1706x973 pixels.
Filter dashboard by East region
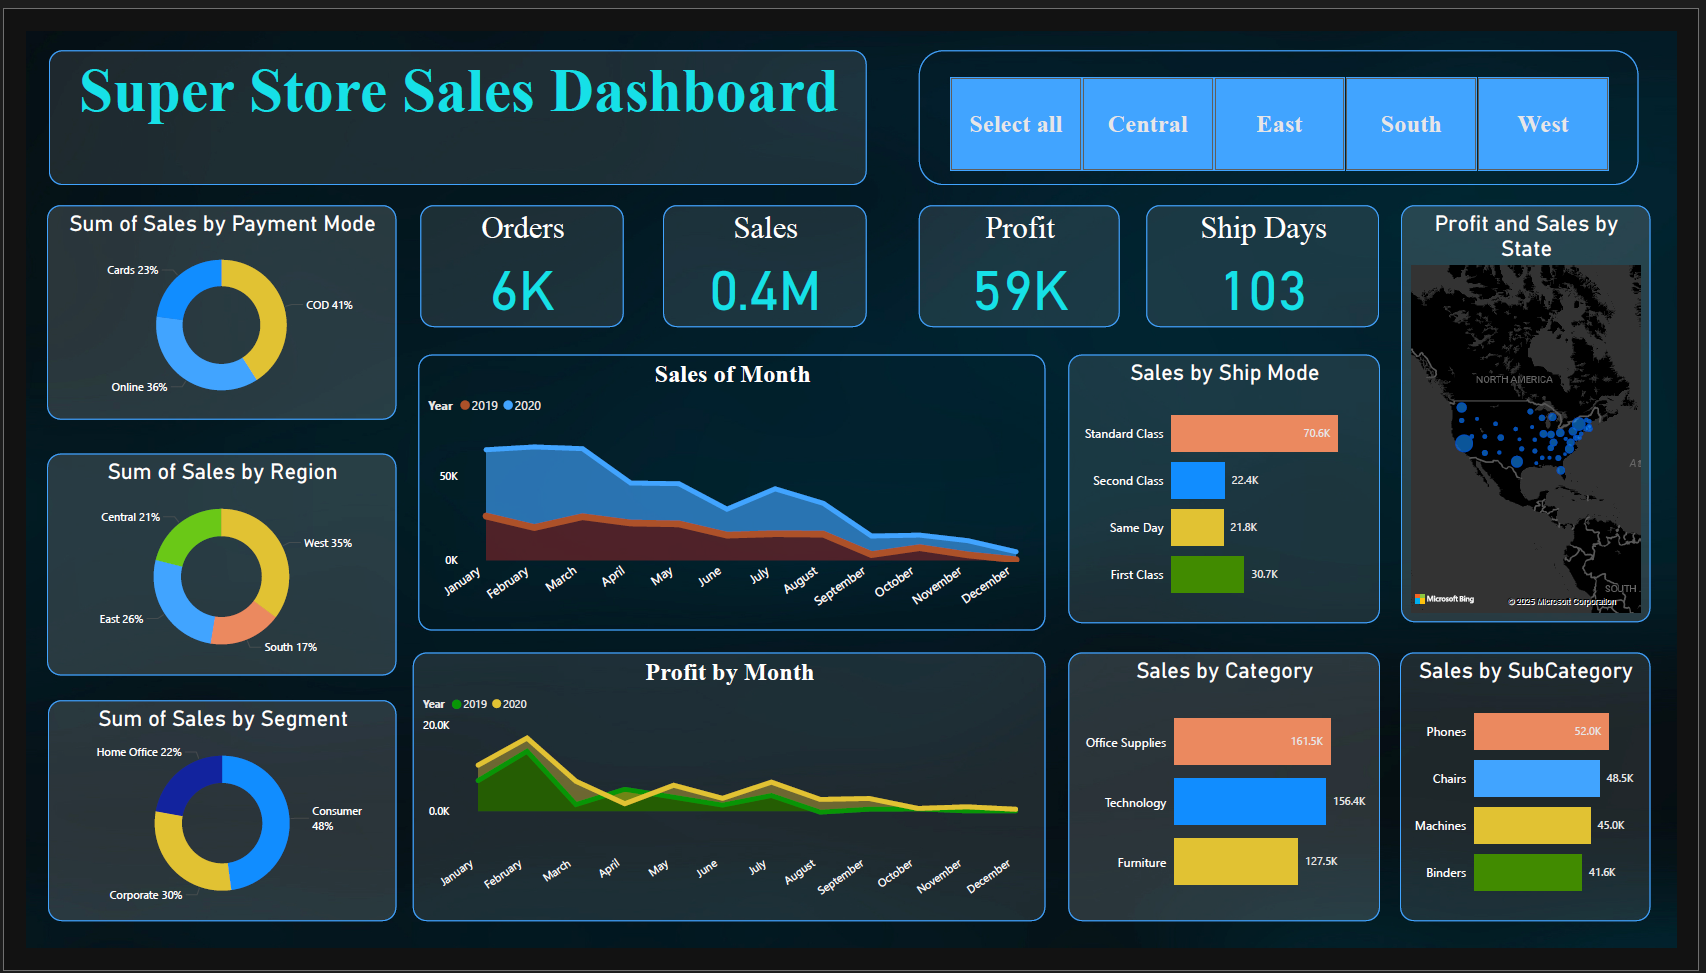click(x=1279, y=123)
